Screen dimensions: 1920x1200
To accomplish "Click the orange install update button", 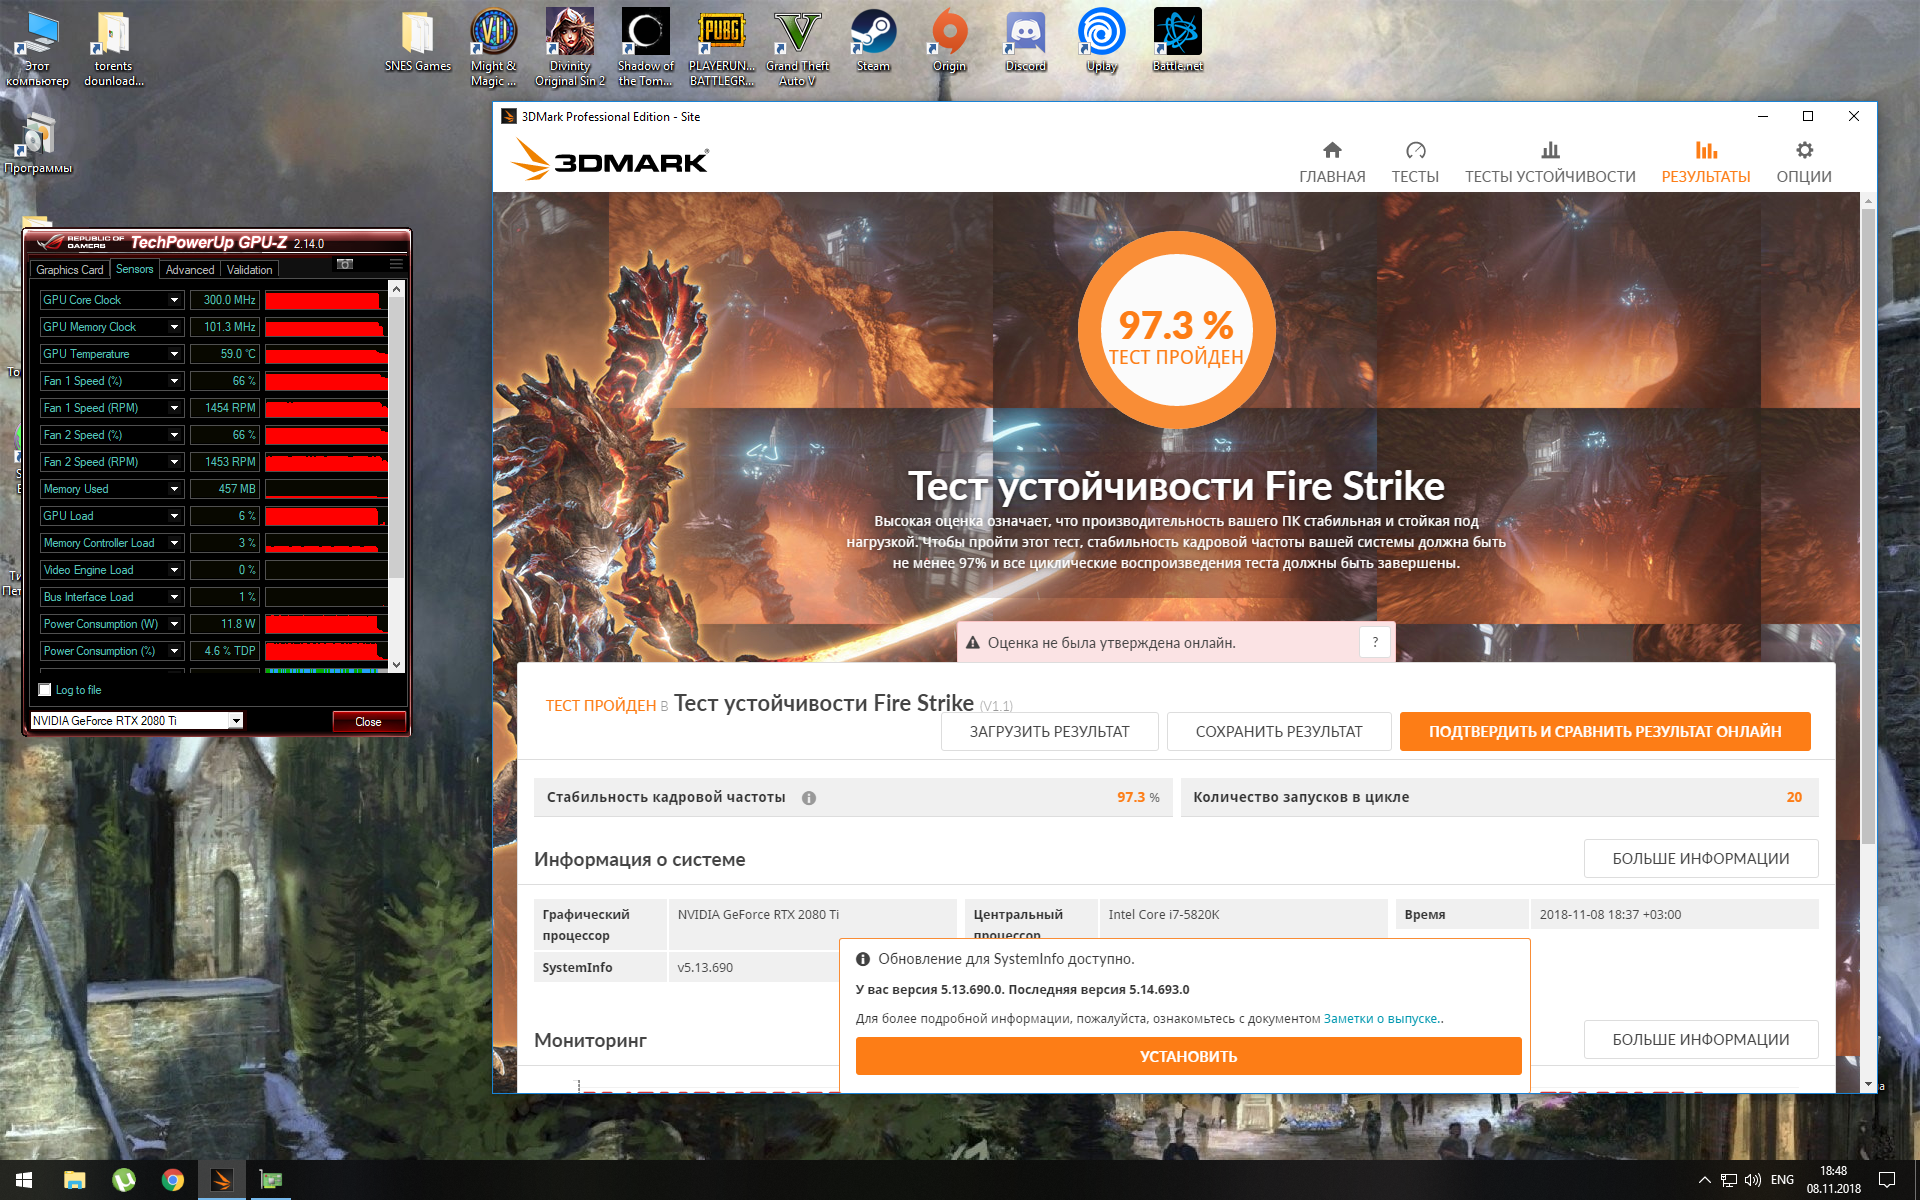I will click(x=1188, y=1056).
